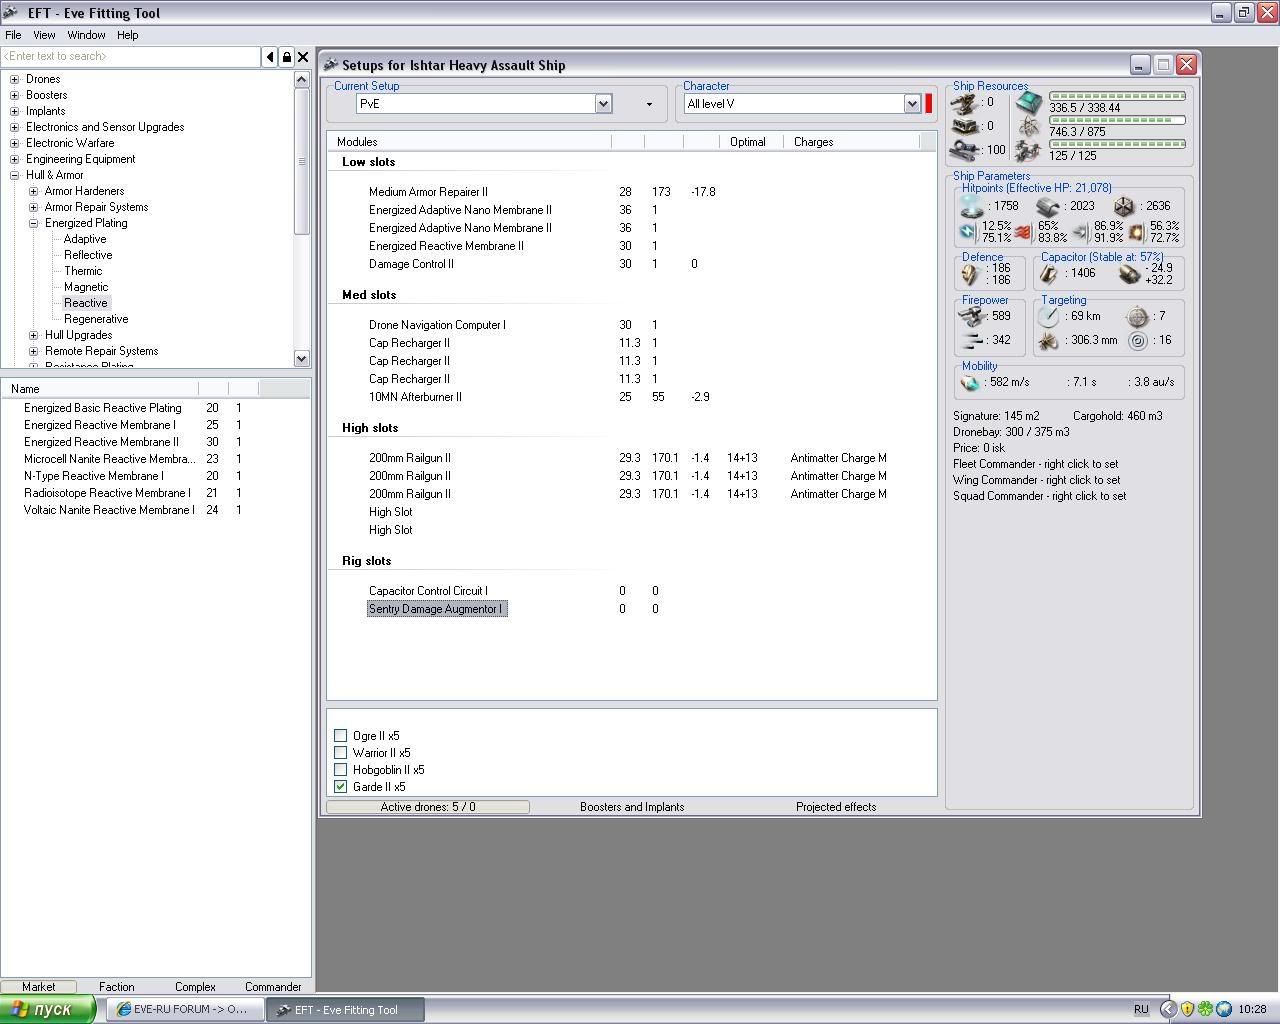Open the Window menu
This screenshot has height=1024, width=1280.
[86, 35]
